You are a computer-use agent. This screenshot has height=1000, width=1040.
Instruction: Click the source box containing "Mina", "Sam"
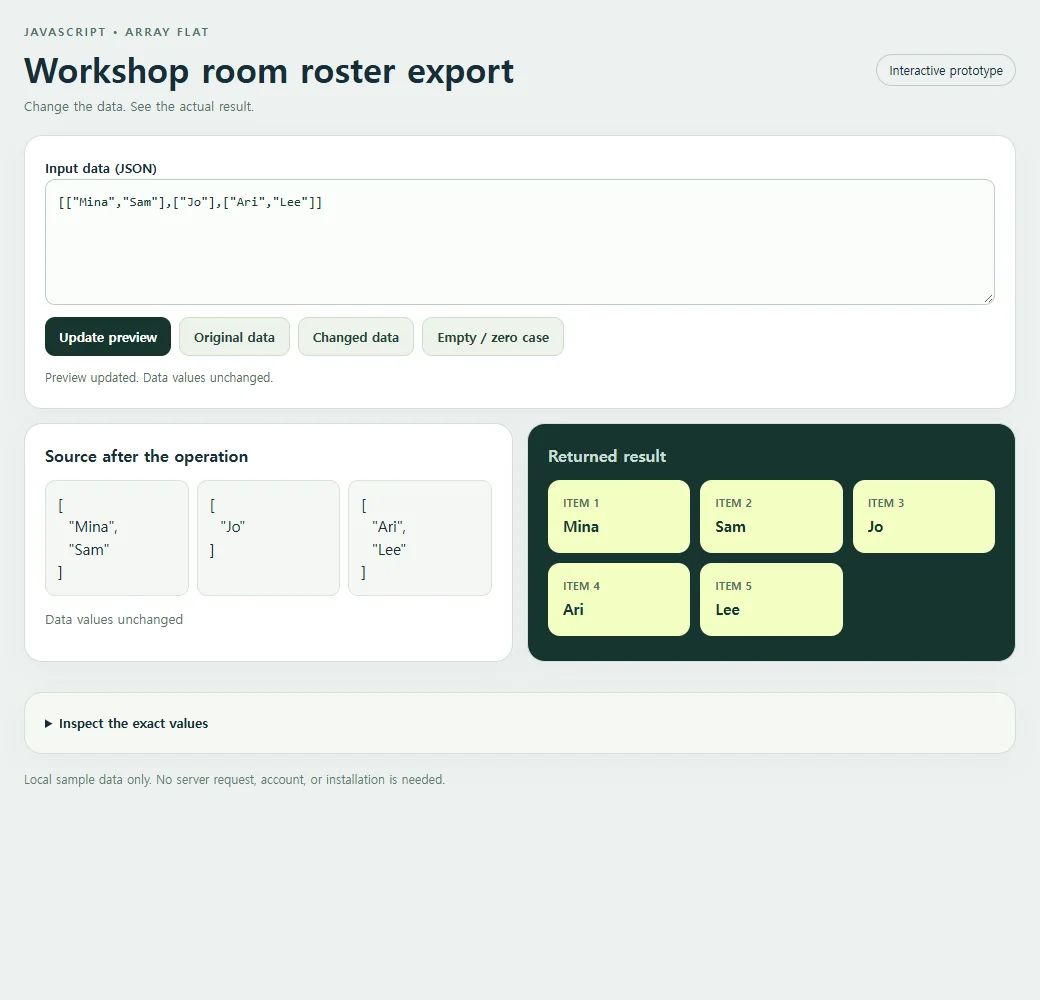(117, 538)
